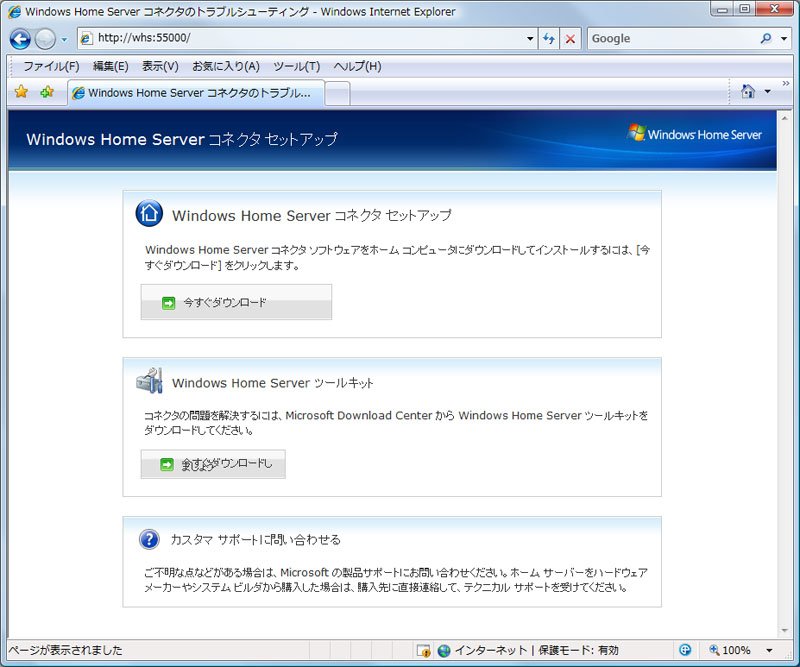The image size is (800, 667).
Task: Click the scrollbar up arrow
Action: [785, 118]
